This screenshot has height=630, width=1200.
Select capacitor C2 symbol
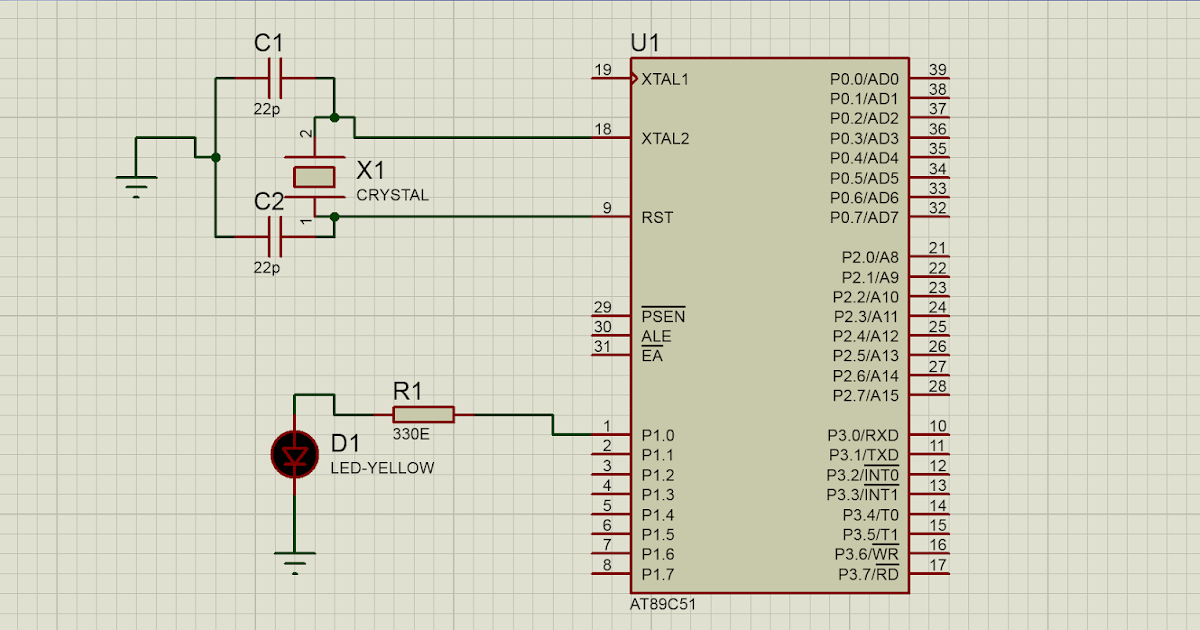coord(277,238)
